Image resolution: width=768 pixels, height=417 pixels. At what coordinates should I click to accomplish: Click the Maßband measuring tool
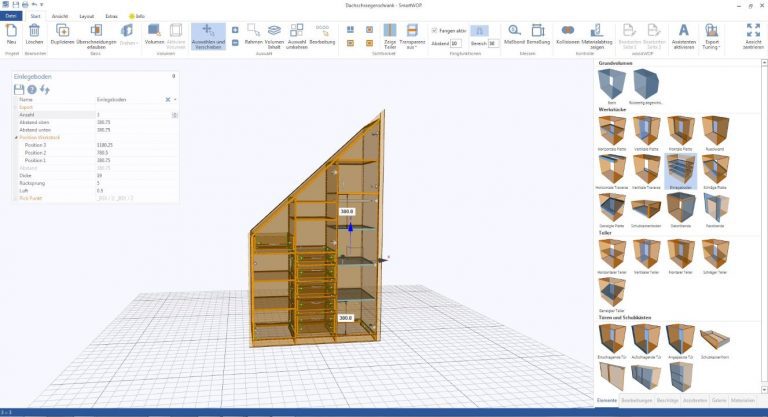tap(514, 33)
